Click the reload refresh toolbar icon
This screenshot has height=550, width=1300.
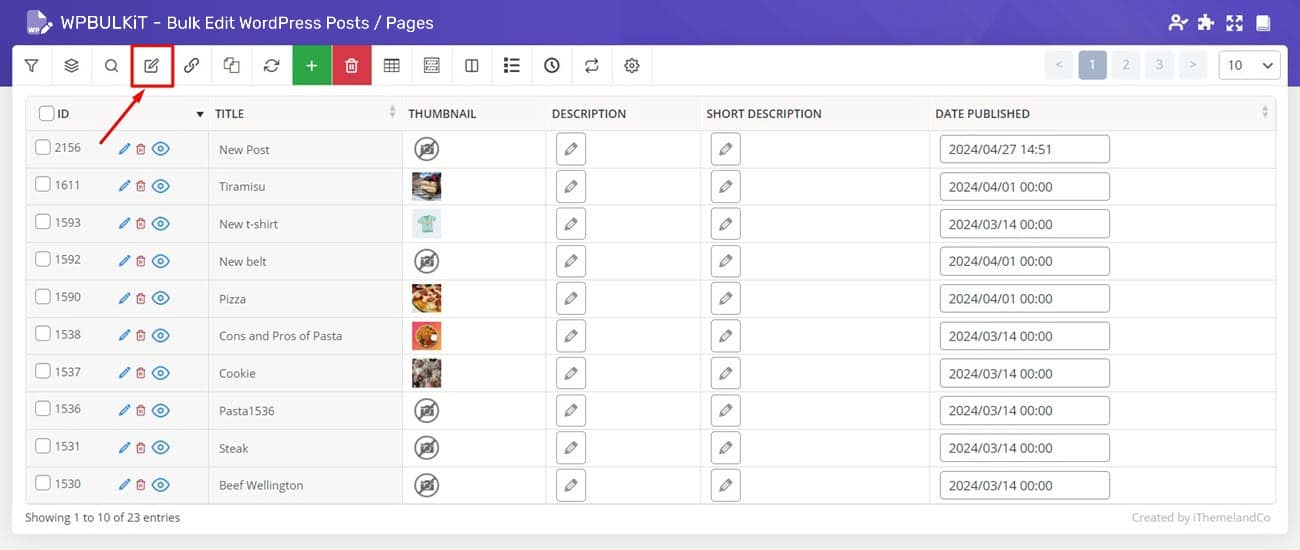tap(272, 66)
